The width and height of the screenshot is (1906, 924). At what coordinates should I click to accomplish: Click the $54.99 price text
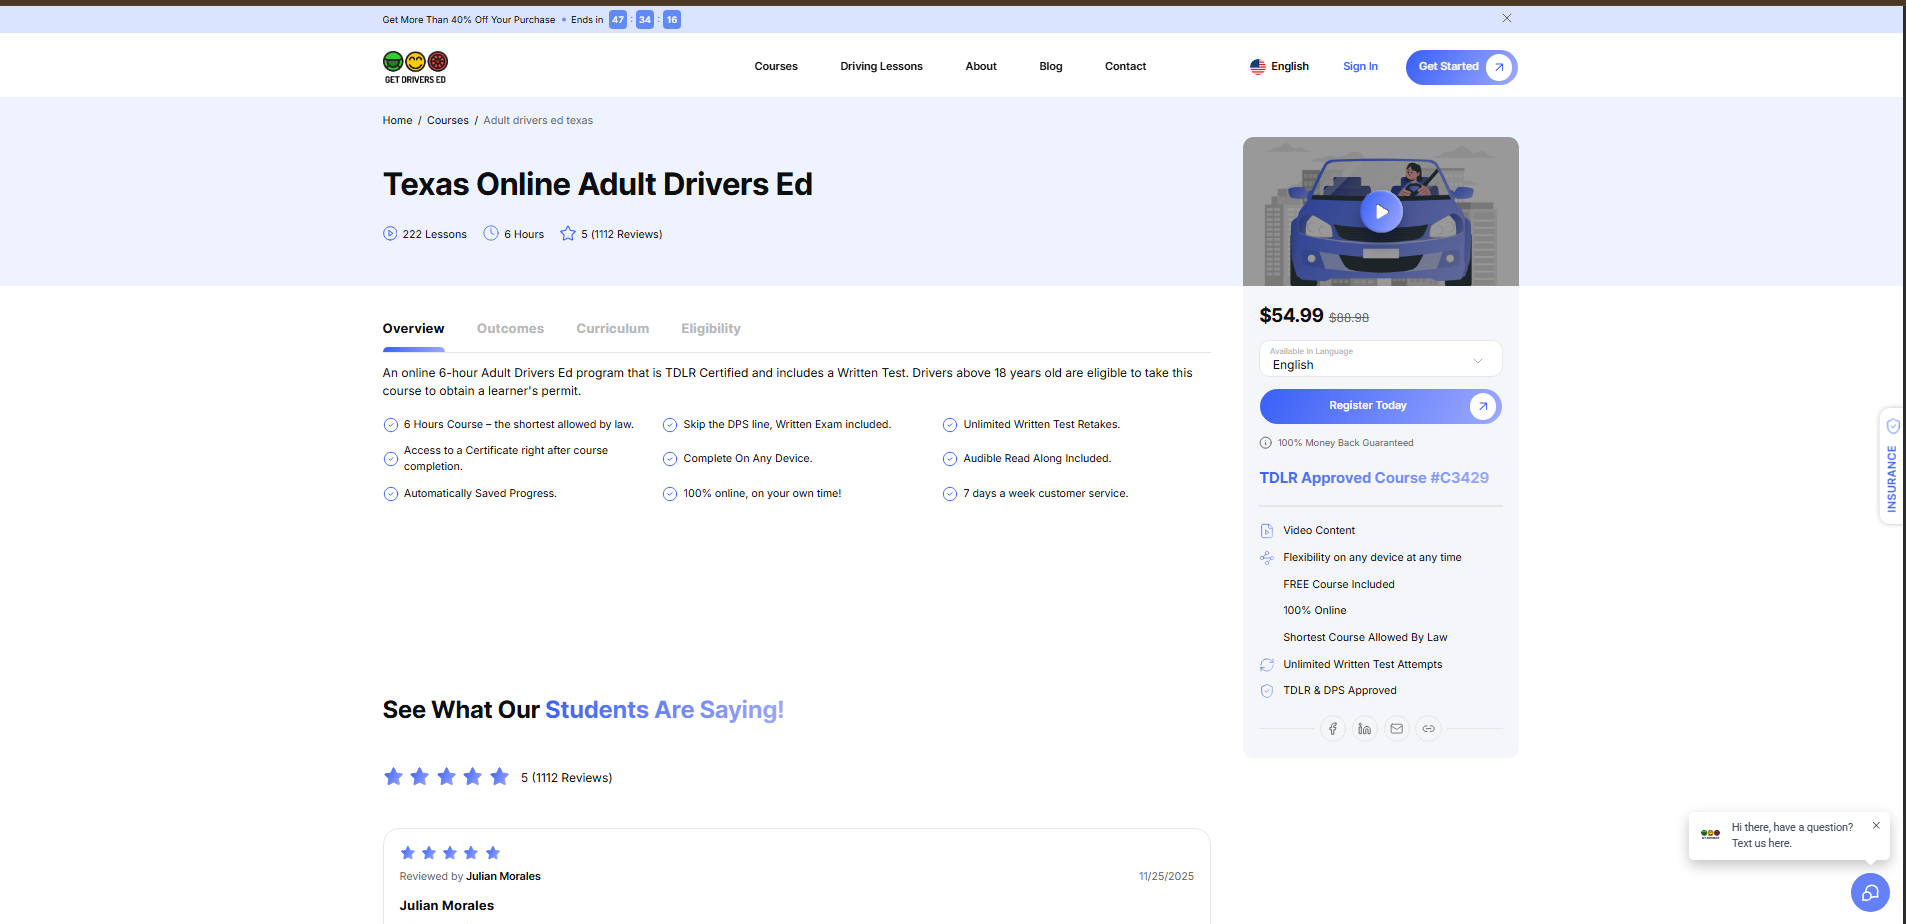(1291, 315)
